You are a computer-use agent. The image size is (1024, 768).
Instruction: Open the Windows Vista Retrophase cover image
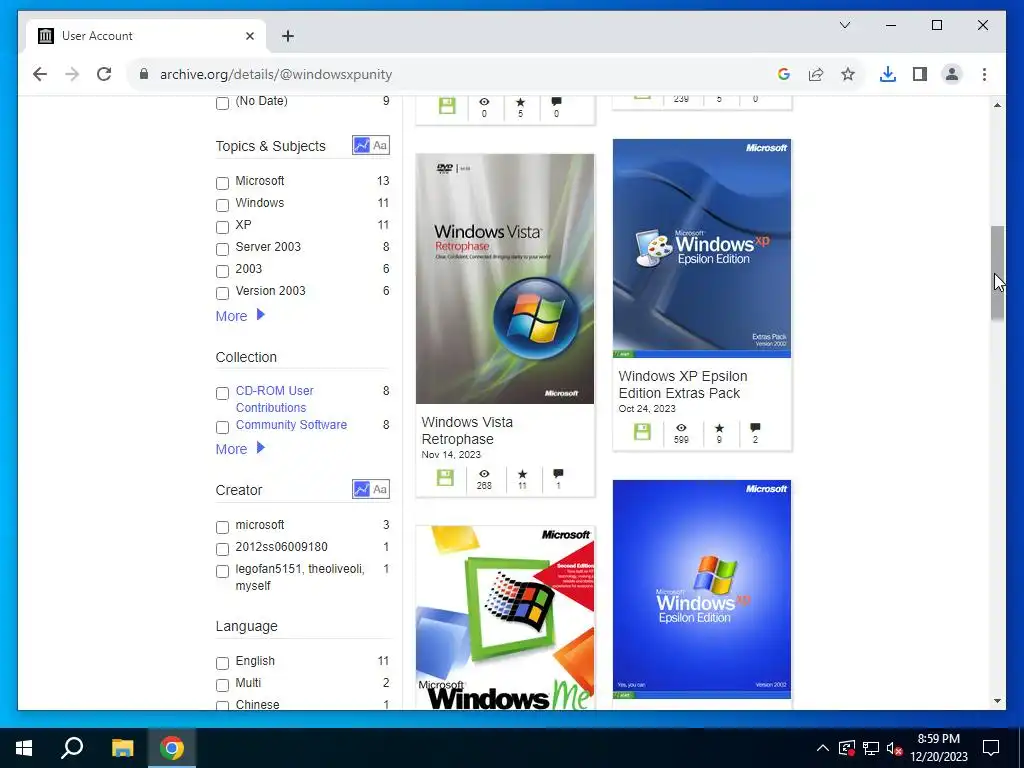[x=505, y=279]
